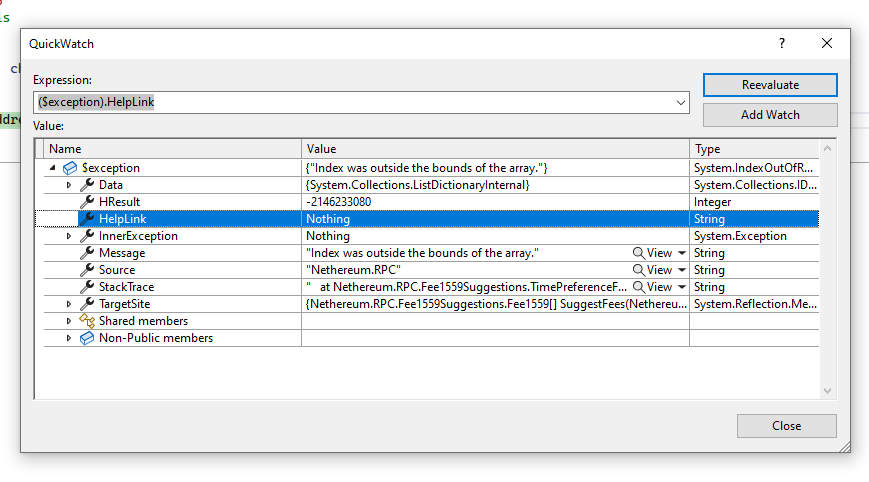Click the wrench icon beside StackTrace
Image resolution: width=869 pixels, height=482 pixels.
(x=87, y=286)
